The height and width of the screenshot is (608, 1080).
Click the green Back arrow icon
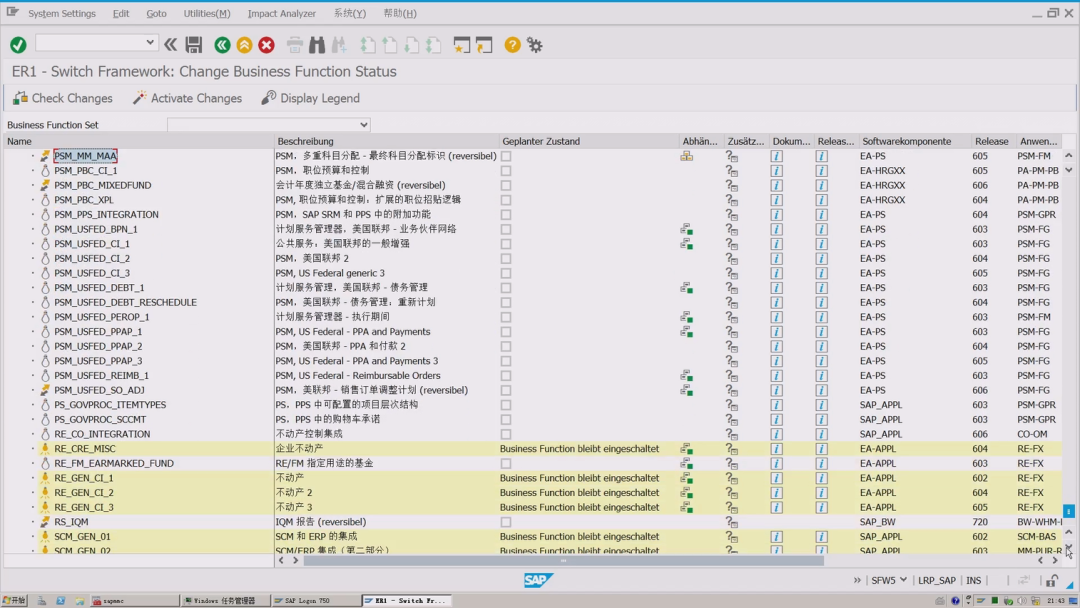tap(222, 45)
